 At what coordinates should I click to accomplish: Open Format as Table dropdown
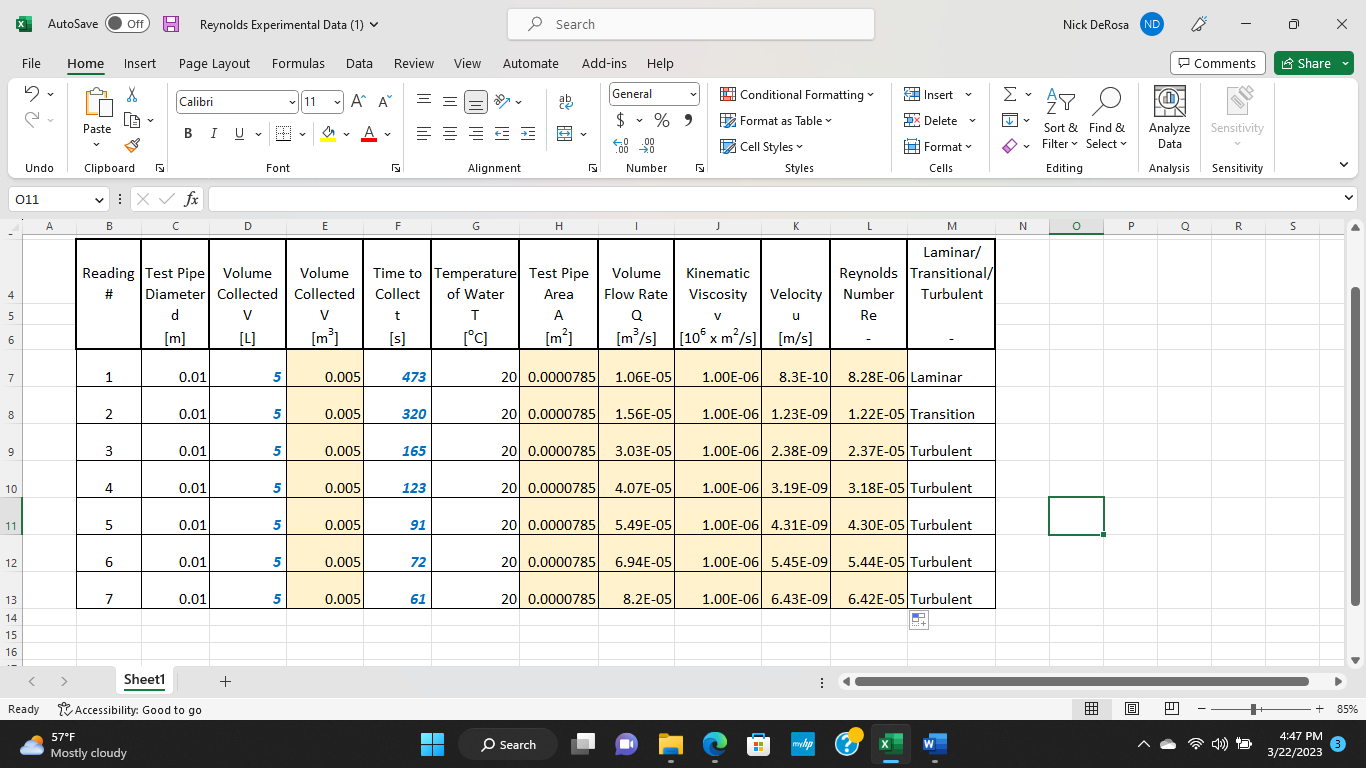coord(776,121)
